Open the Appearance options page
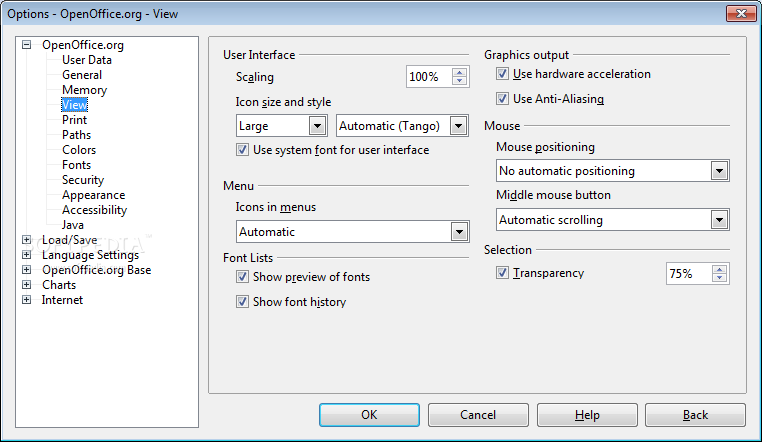762x442 pixels. 93,195
